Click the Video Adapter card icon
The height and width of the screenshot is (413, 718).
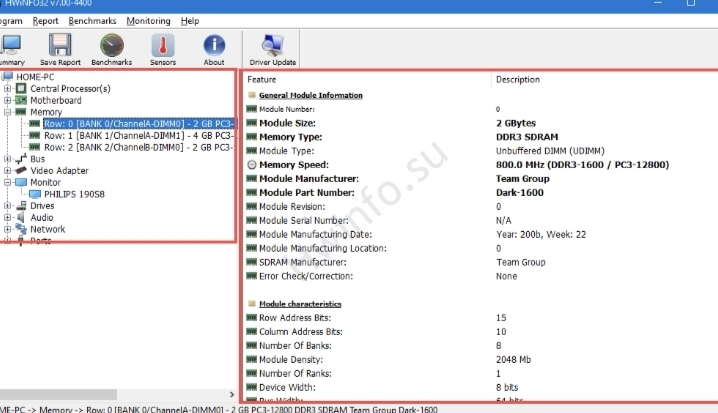click(21, 170)
